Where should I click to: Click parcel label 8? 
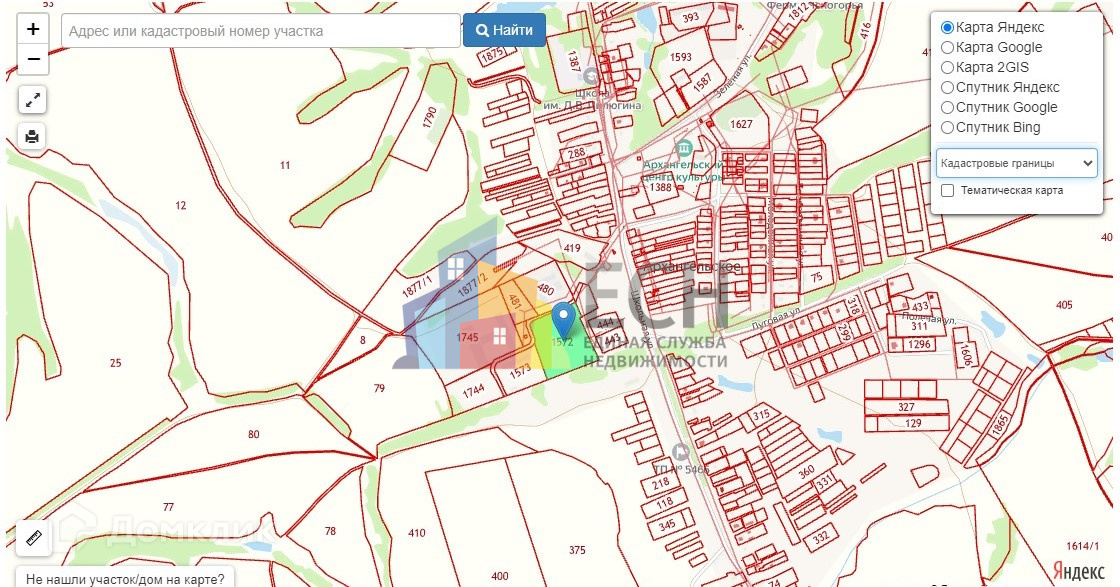point(363,340)
